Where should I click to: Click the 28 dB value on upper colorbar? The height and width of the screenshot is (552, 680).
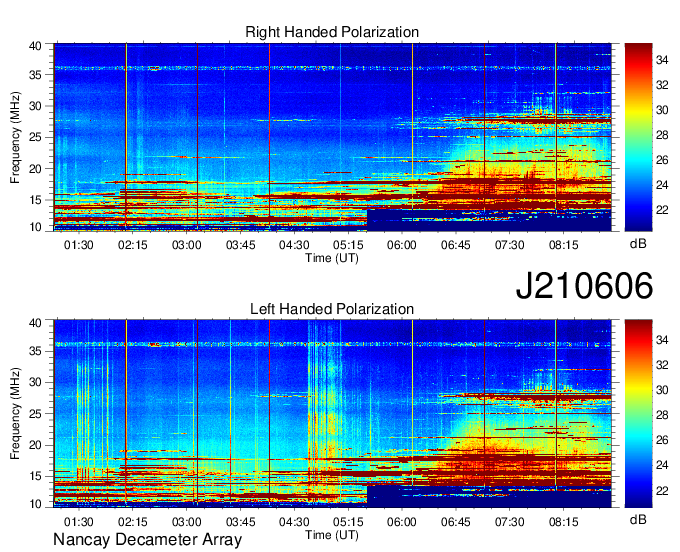click(662, 135)
